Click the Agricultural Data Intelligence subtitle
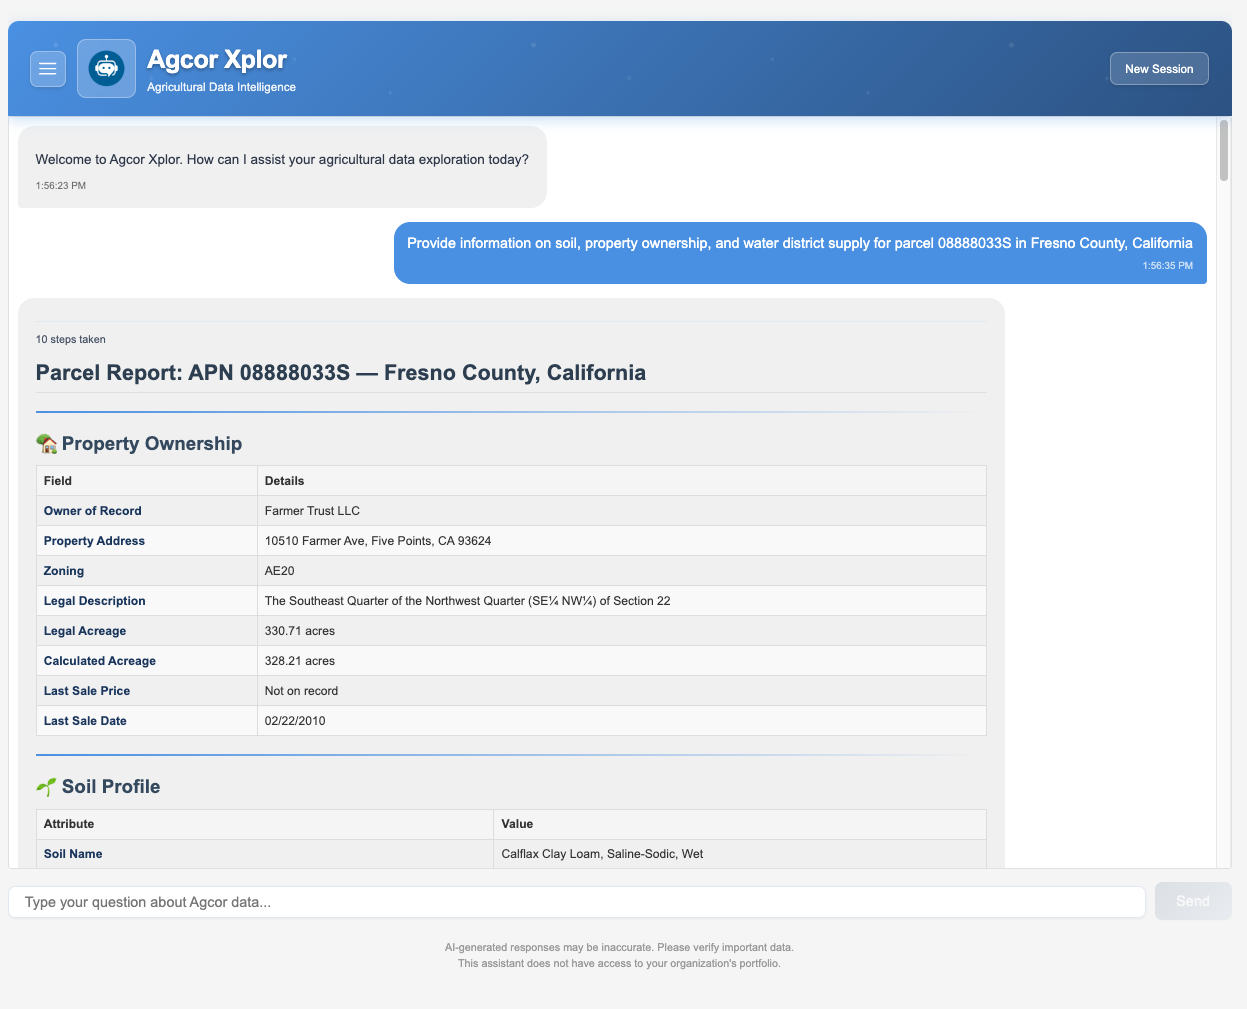The image size is (1247, 1009). tap(221, 87)
